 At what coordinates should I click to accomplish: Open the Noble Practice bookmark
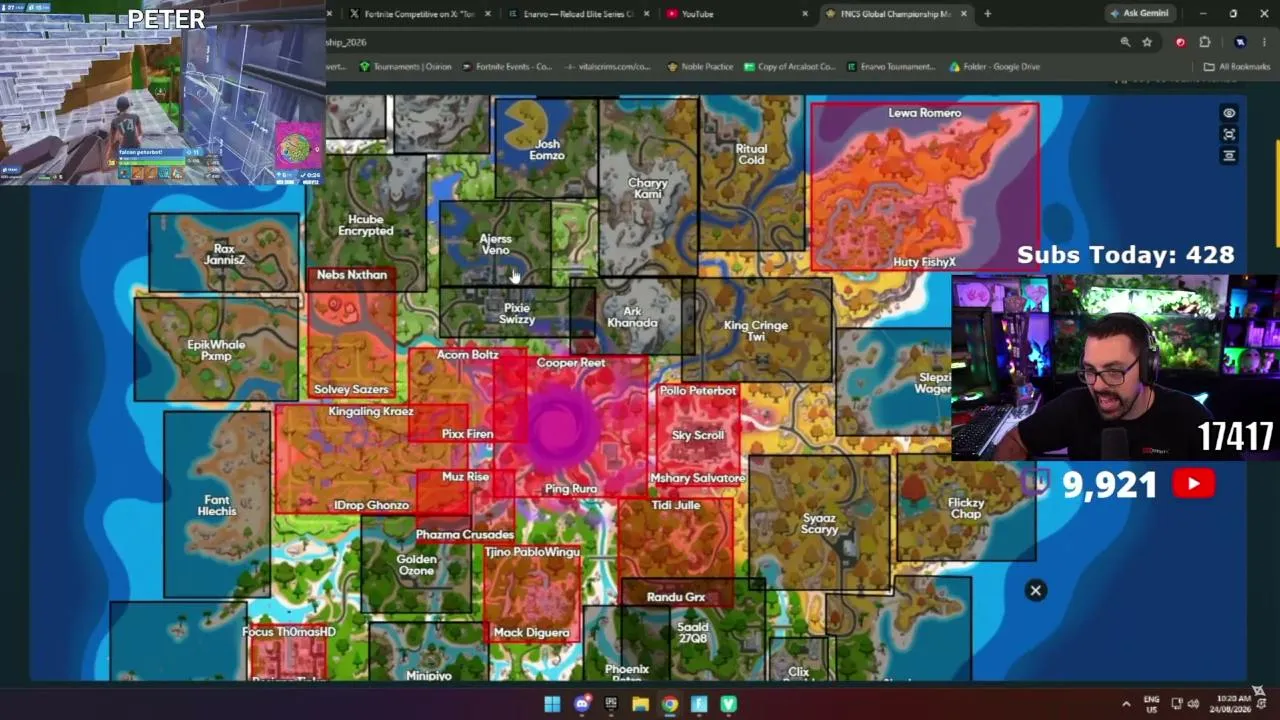pyautogui.click(x=698, y=67)
